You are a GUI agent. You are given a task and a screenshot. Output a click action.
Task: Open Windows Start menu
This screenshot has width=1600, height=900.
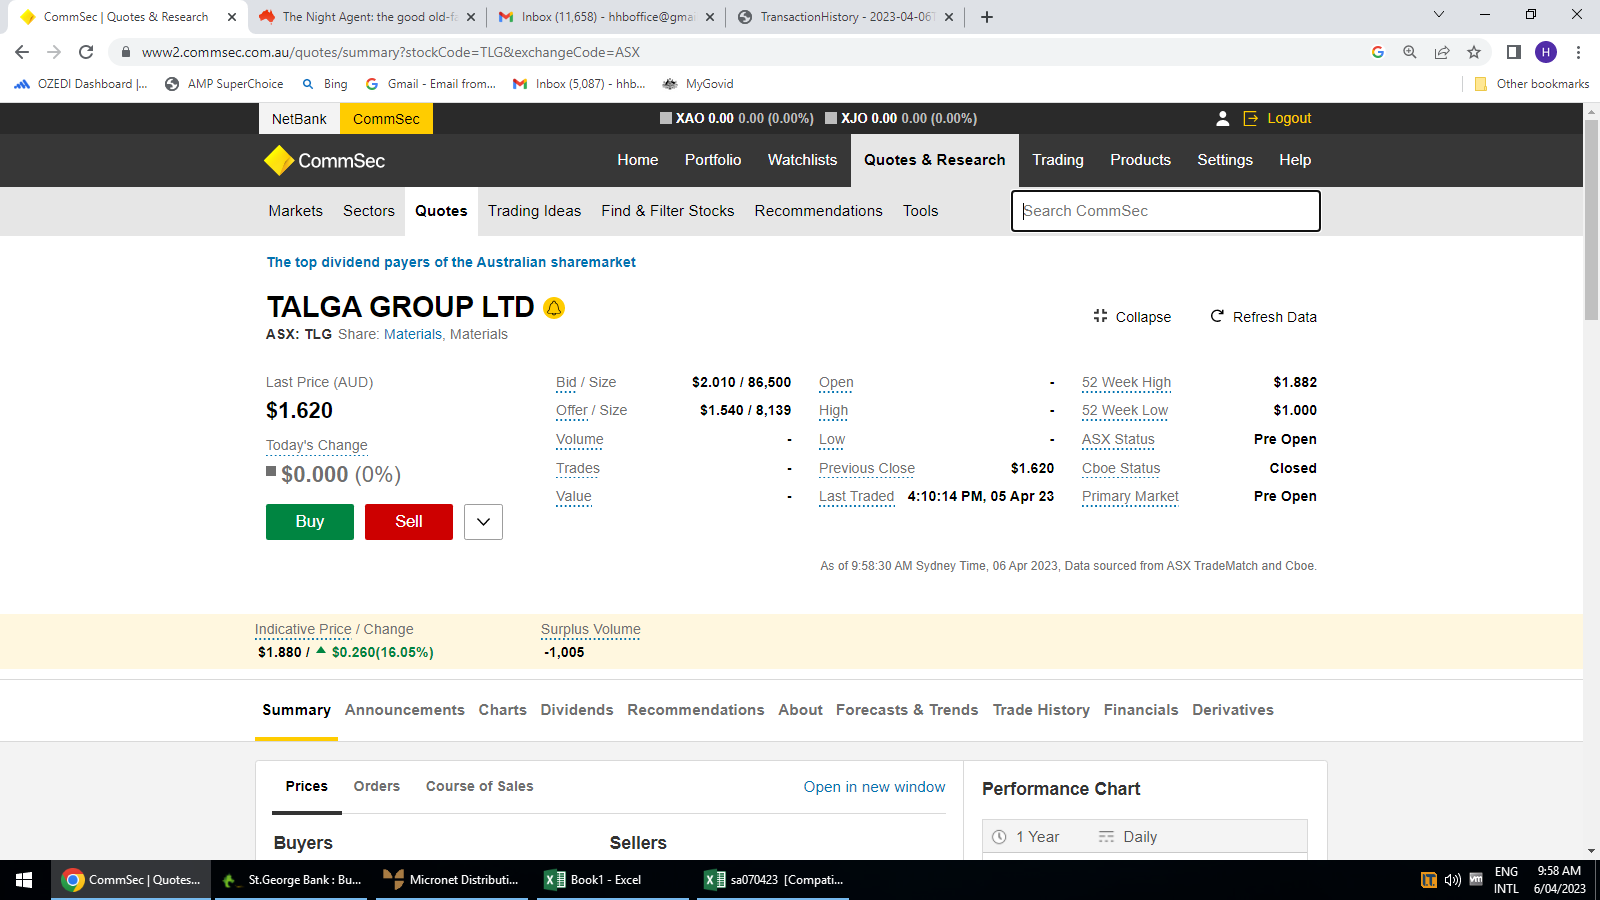click(x=24, y=880)
